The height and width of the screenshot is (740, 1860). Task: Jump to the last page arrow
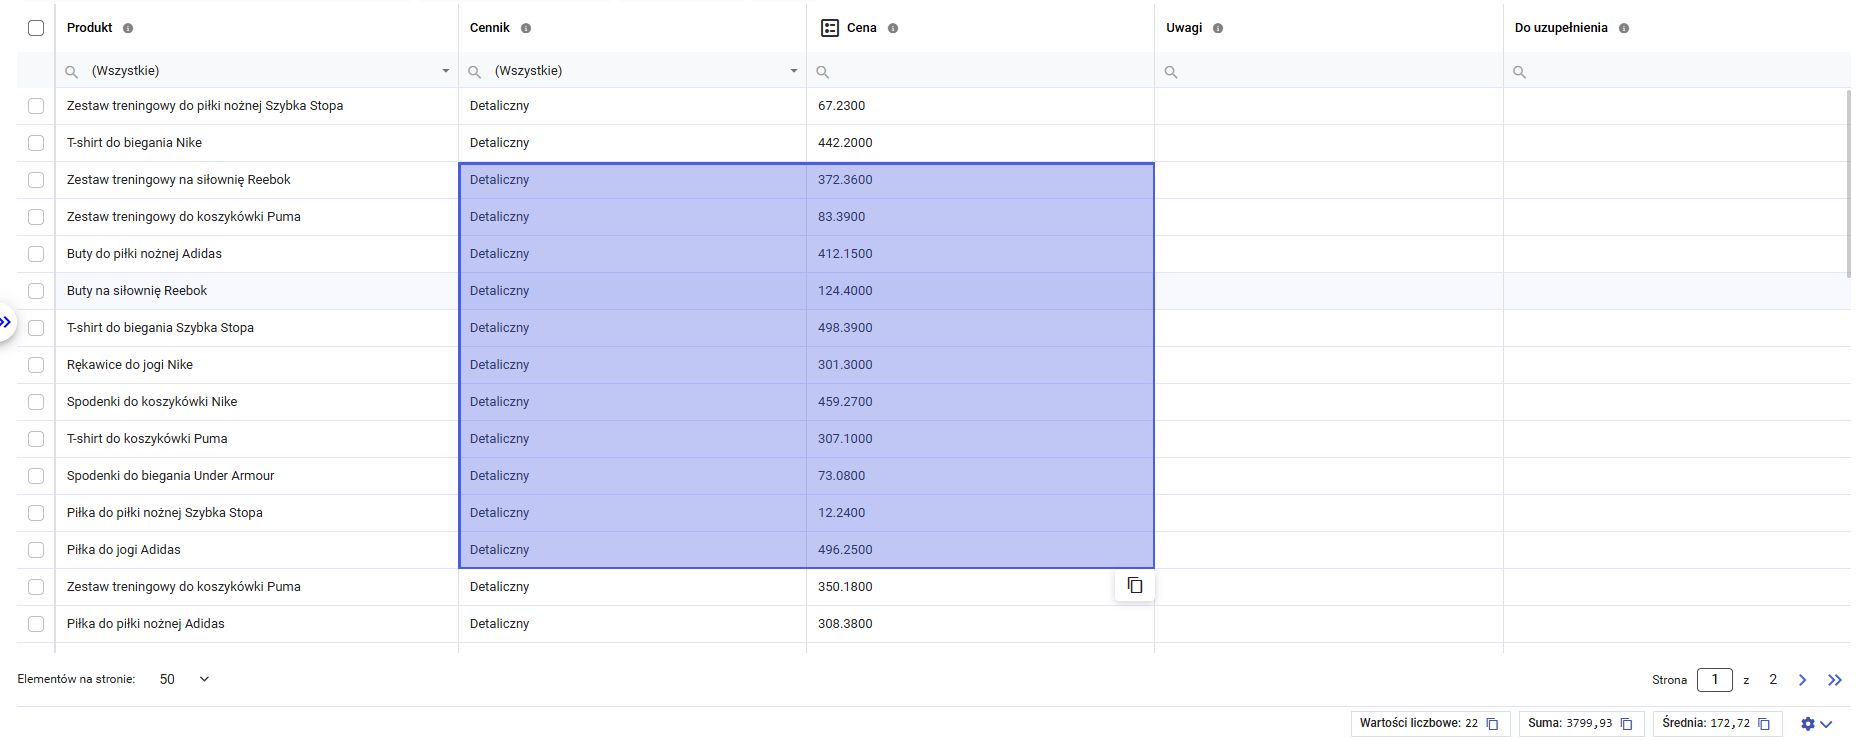coord(1834,680)
